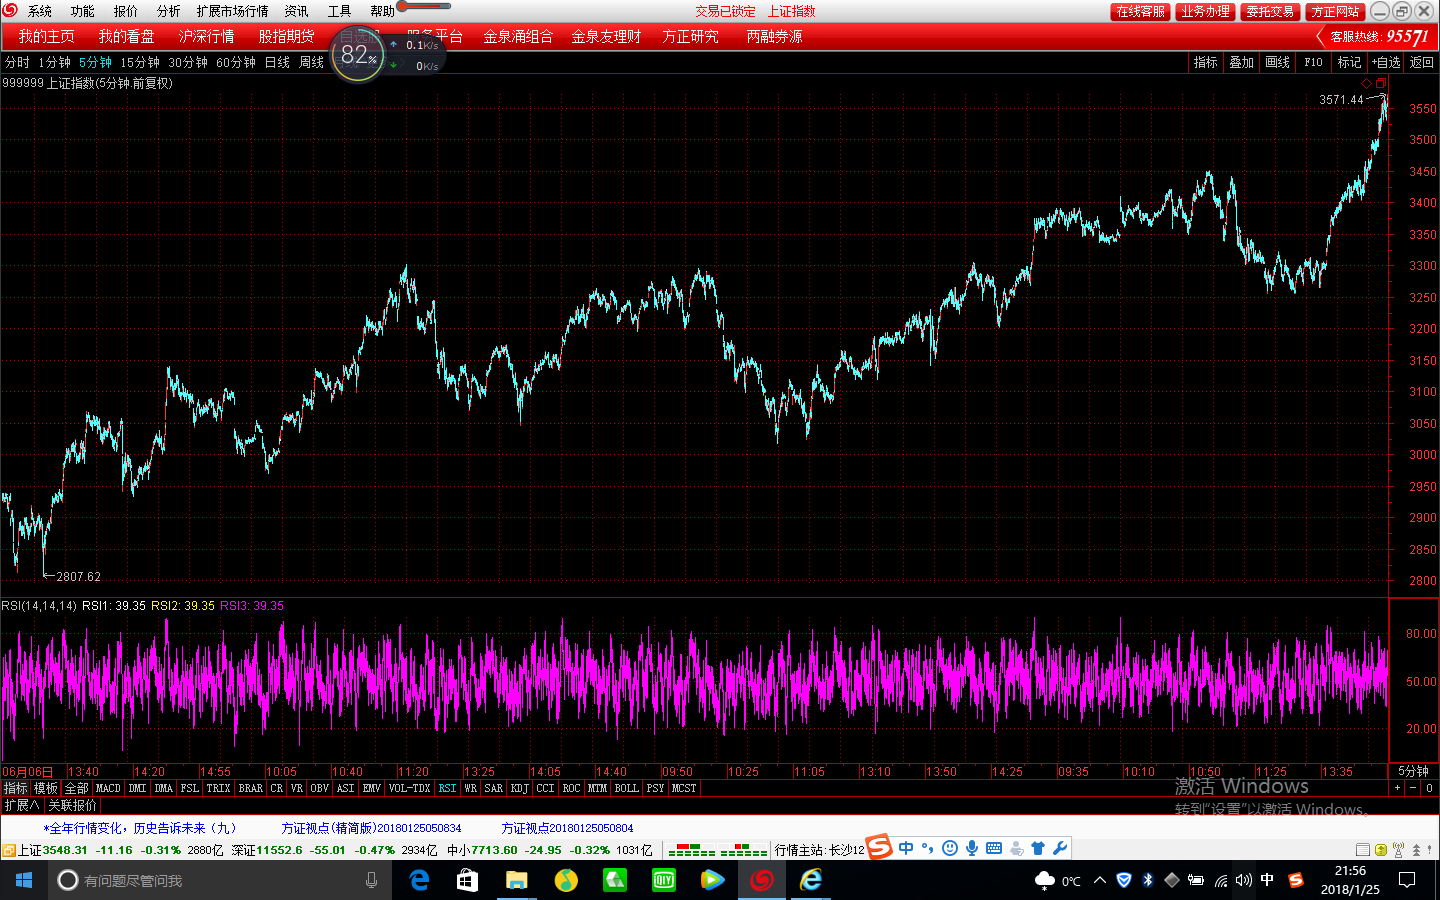Click the Sogou skin shirt icon
1440x900 pixels.
tap(1038, 848)
